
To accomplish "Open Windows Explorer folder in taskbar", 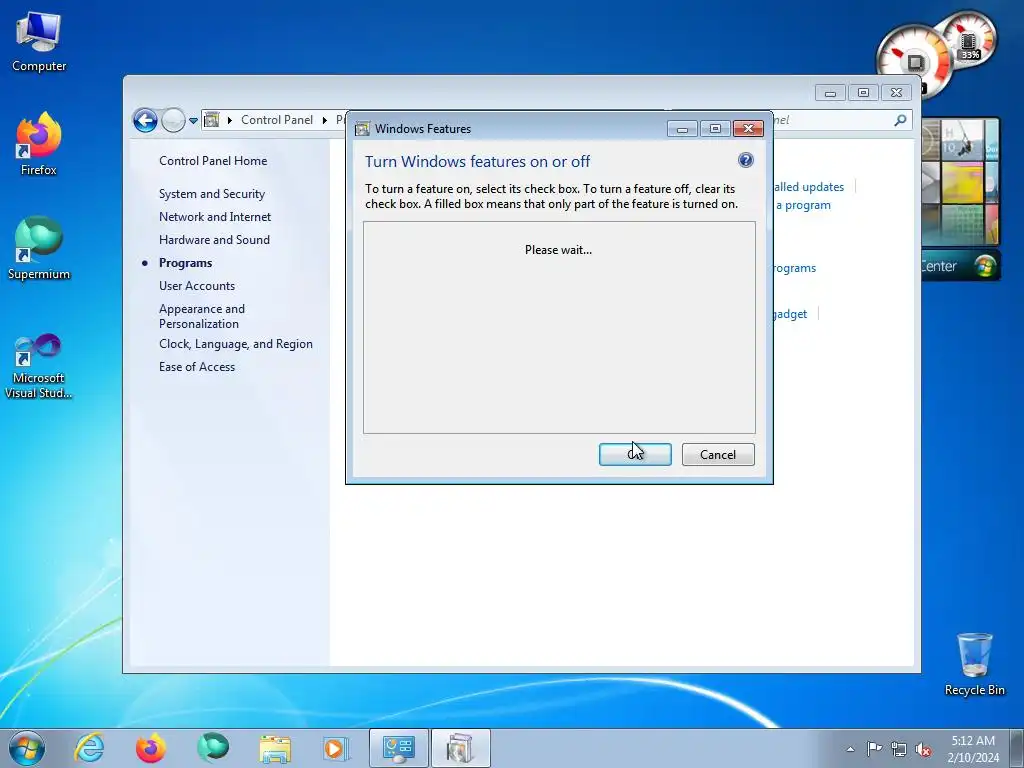I will click(275, 748).
